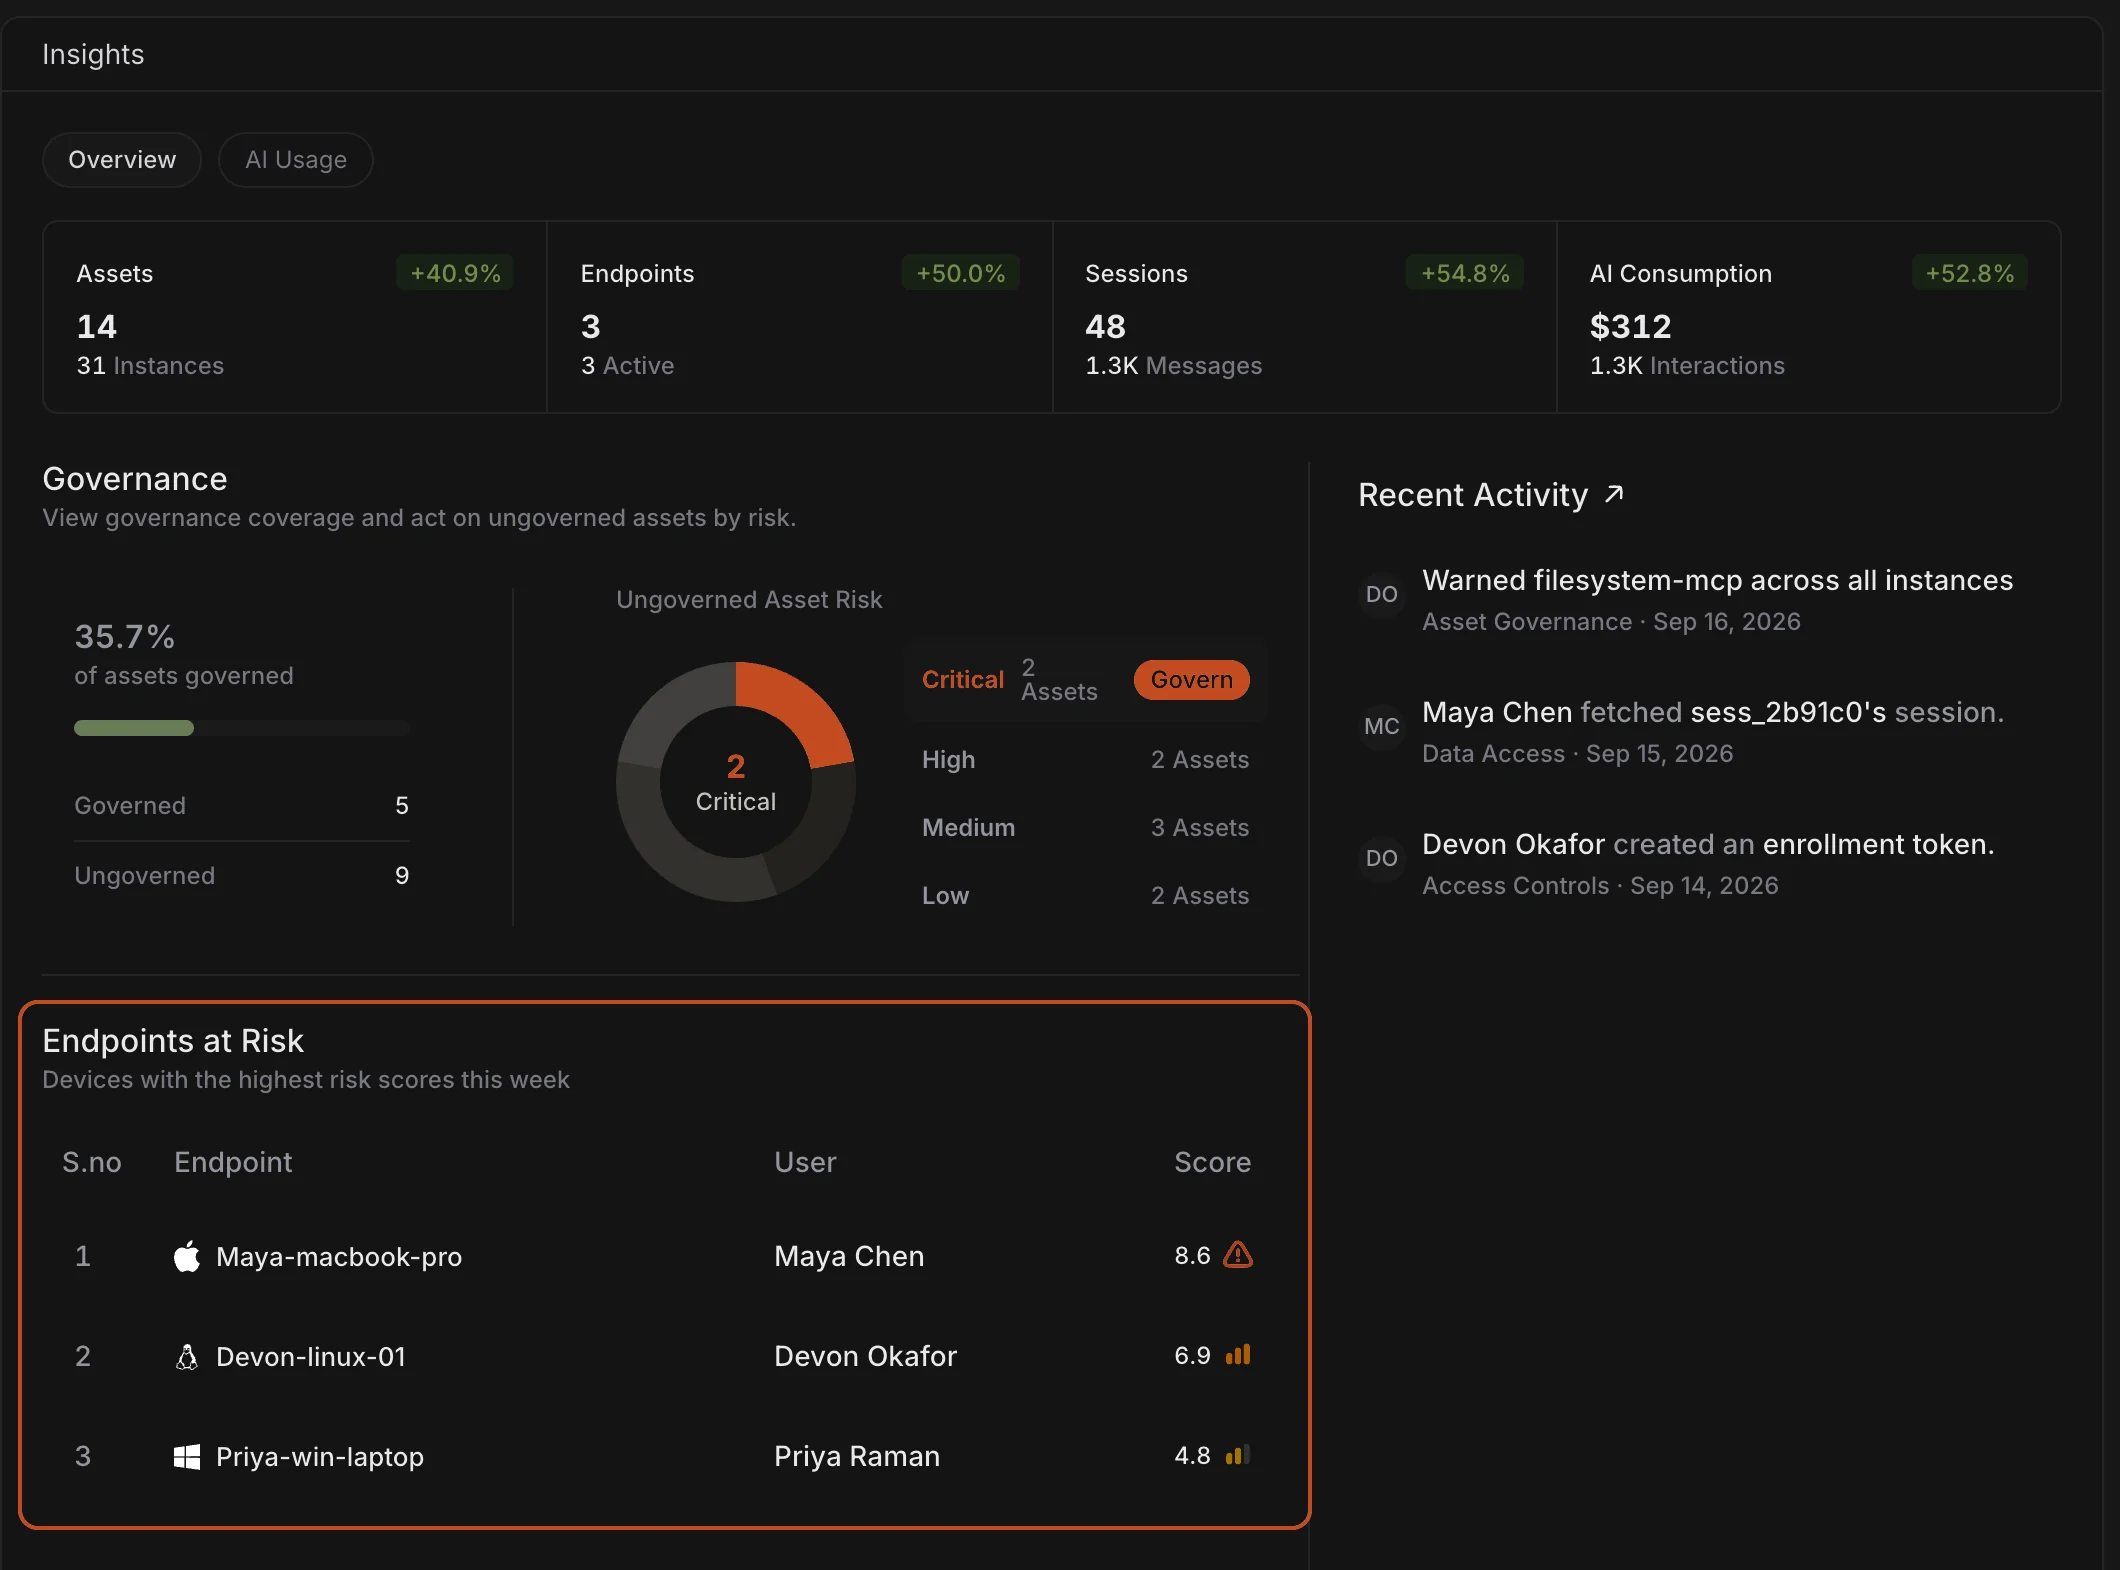Click the MC avatar beside Maya Chen activity
This screenshot has width=2120, height=1570.
1382,726
